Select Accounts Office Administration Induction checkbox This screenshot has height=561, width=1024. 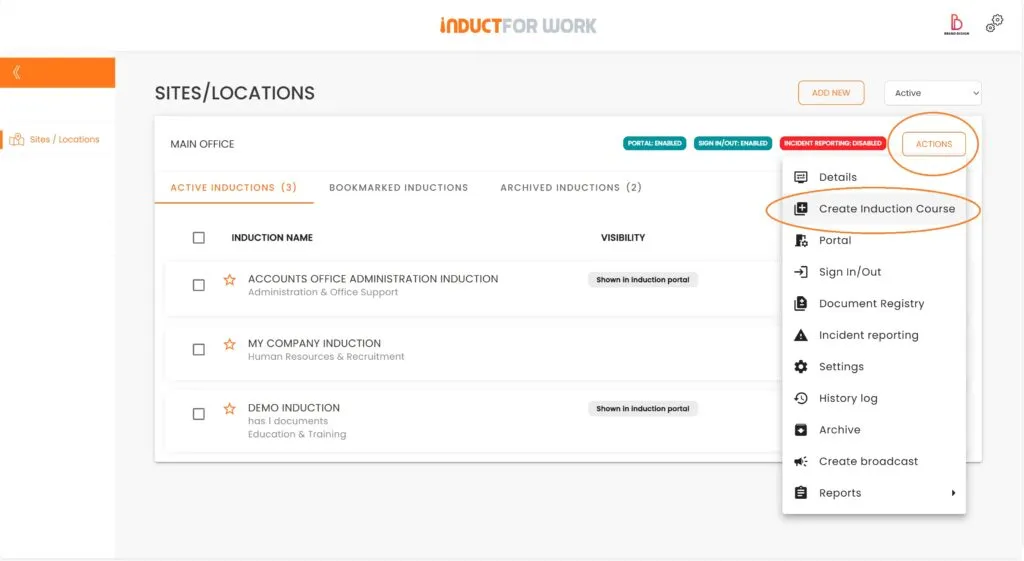coord(199,285)
